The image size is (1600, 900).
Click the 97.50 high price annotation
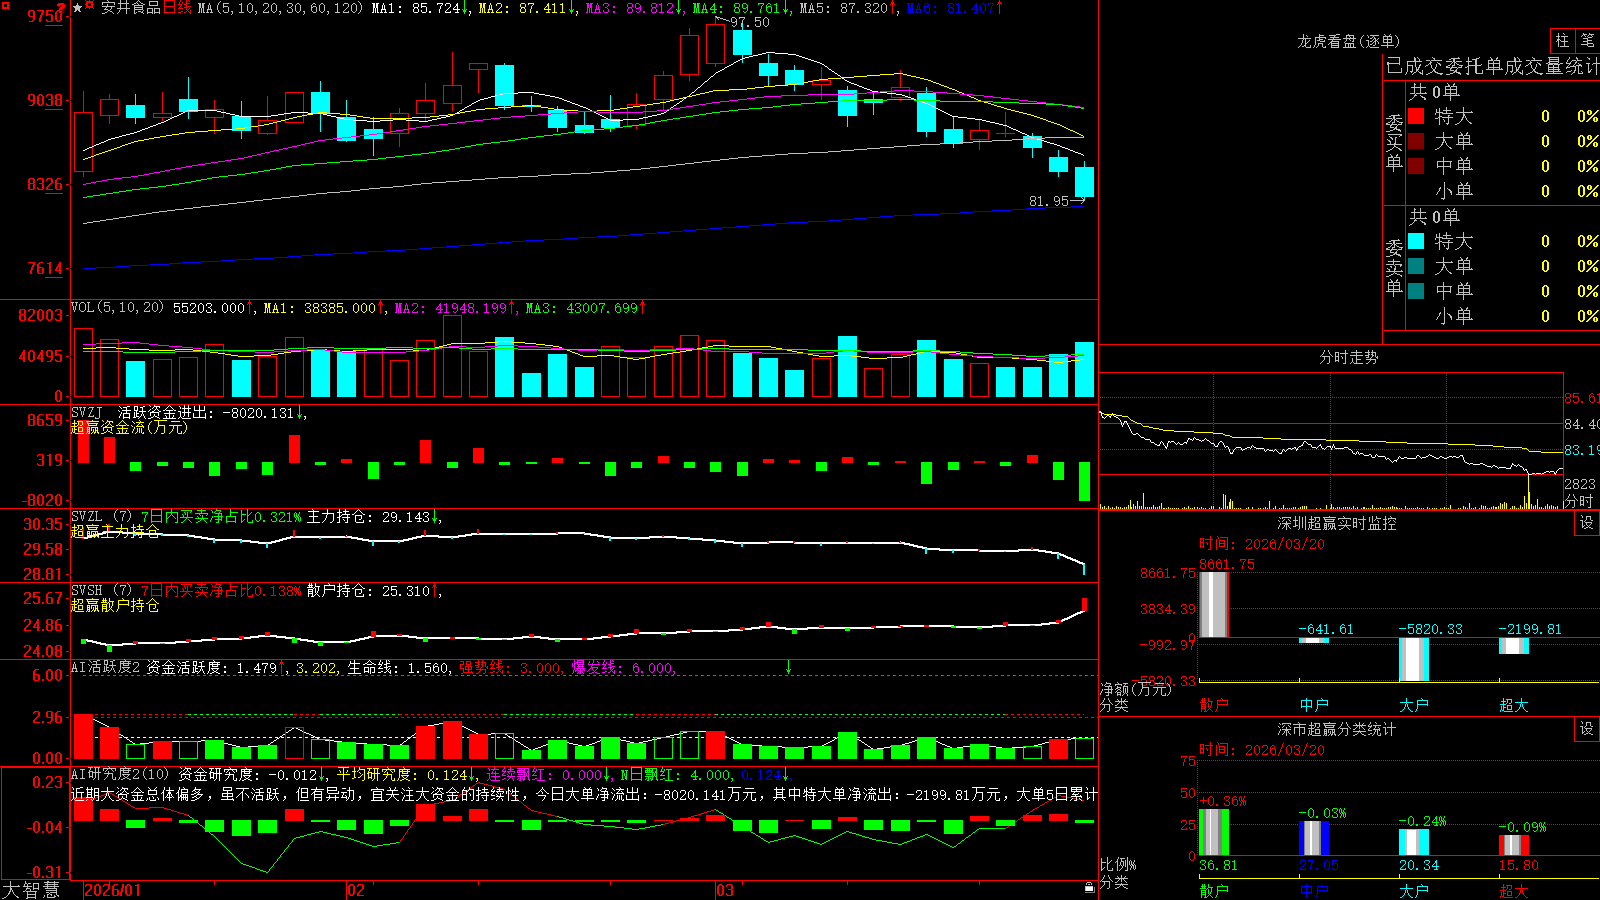(750, 22)
